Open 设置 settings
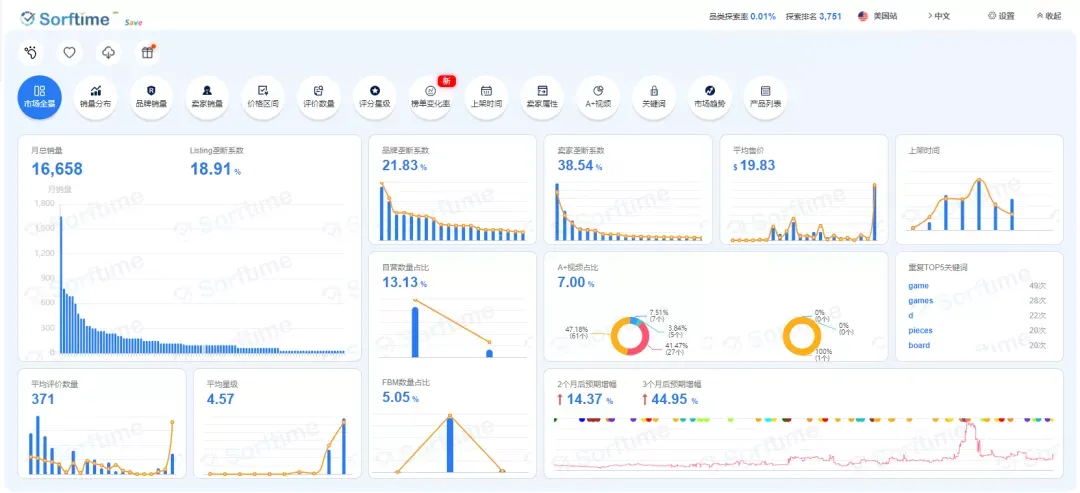The width and height of the screenshot is (1080, 493). pyautogui.click(x=1001, y=16)
